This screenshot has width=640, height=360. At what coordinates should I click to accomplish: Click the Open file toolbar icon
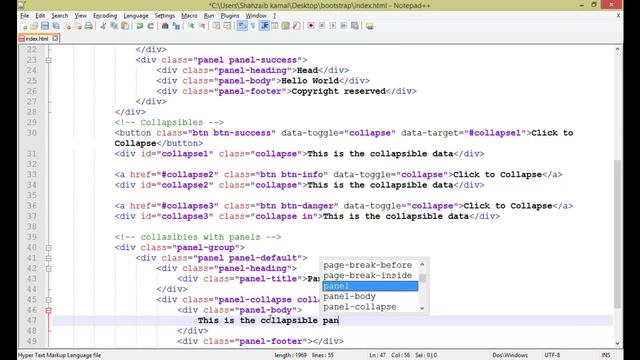pyautogui.click(x=34, y=26)
